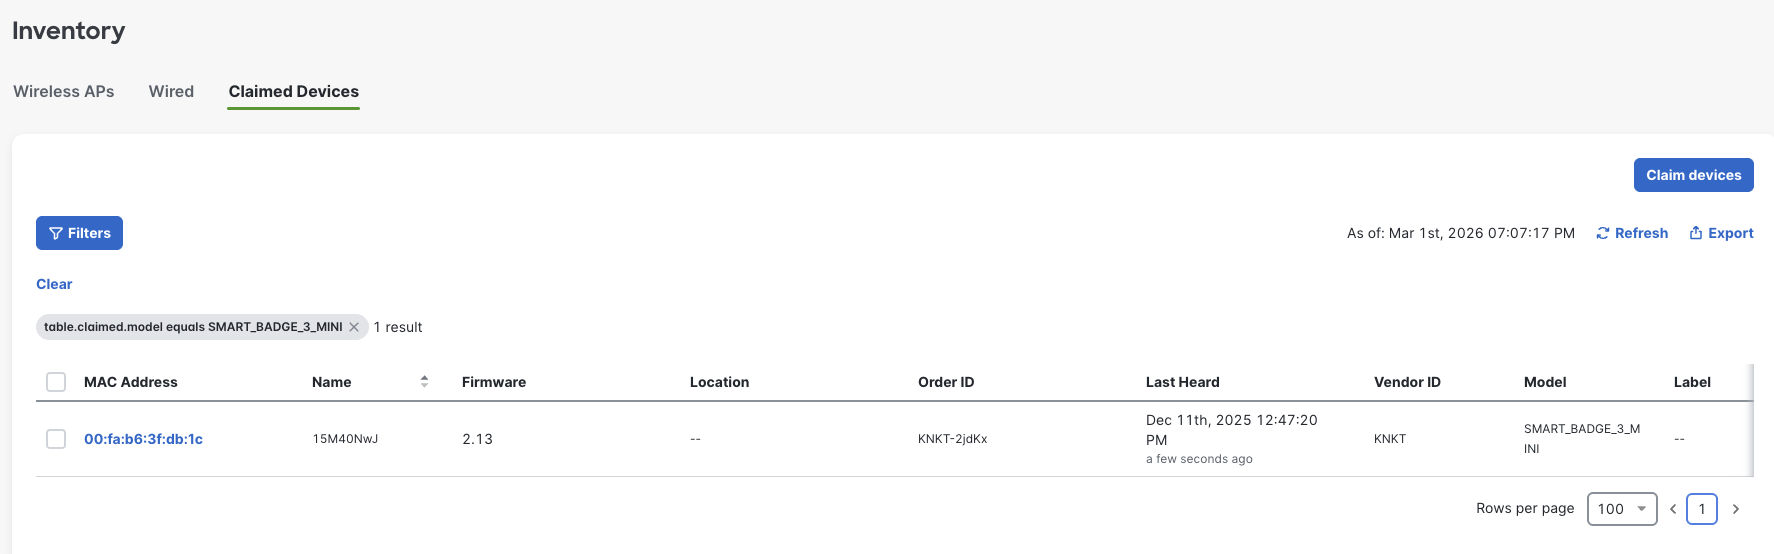This screenshot has height=554, width=1774.
Task: Click the Refresh icon link
Action: tap(1632, 233)
